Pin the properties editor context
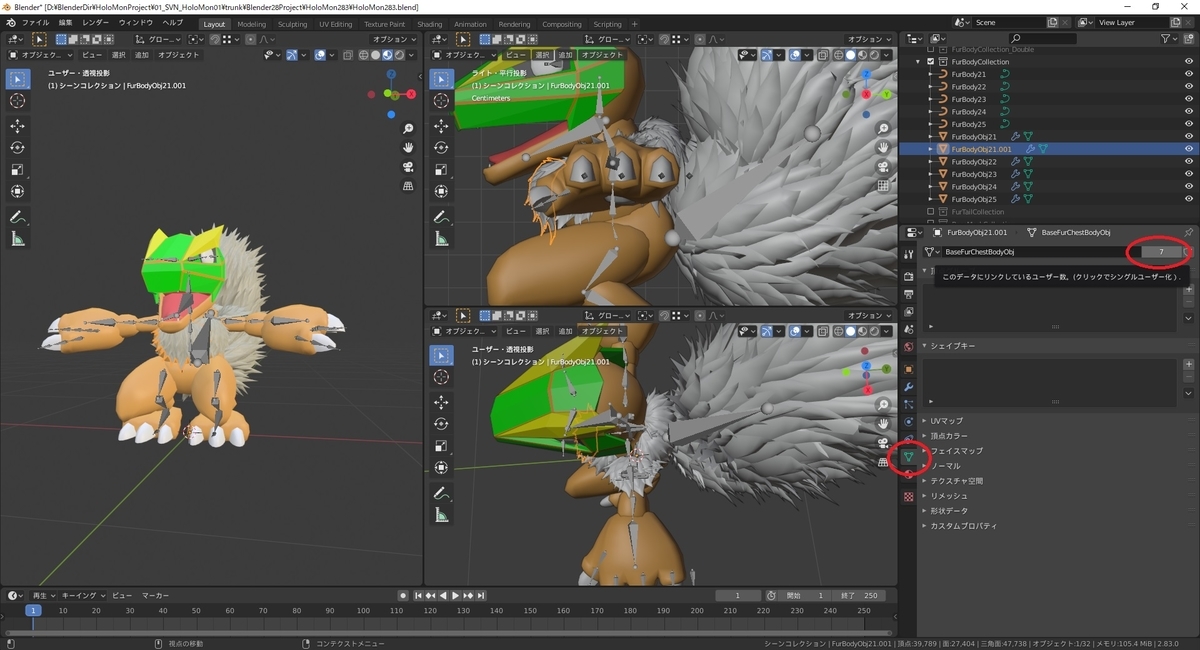This screenshot has width=1200, height=650. click(x=1189, y=232)
